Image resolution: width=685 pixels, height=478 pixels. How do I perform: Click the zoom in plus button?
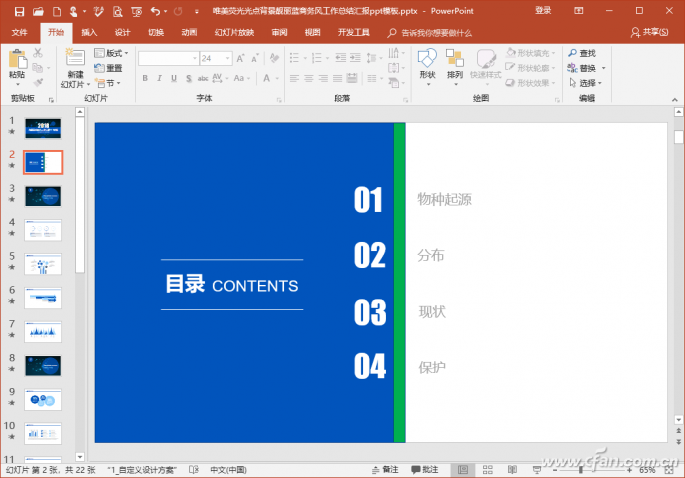point(629,470)
